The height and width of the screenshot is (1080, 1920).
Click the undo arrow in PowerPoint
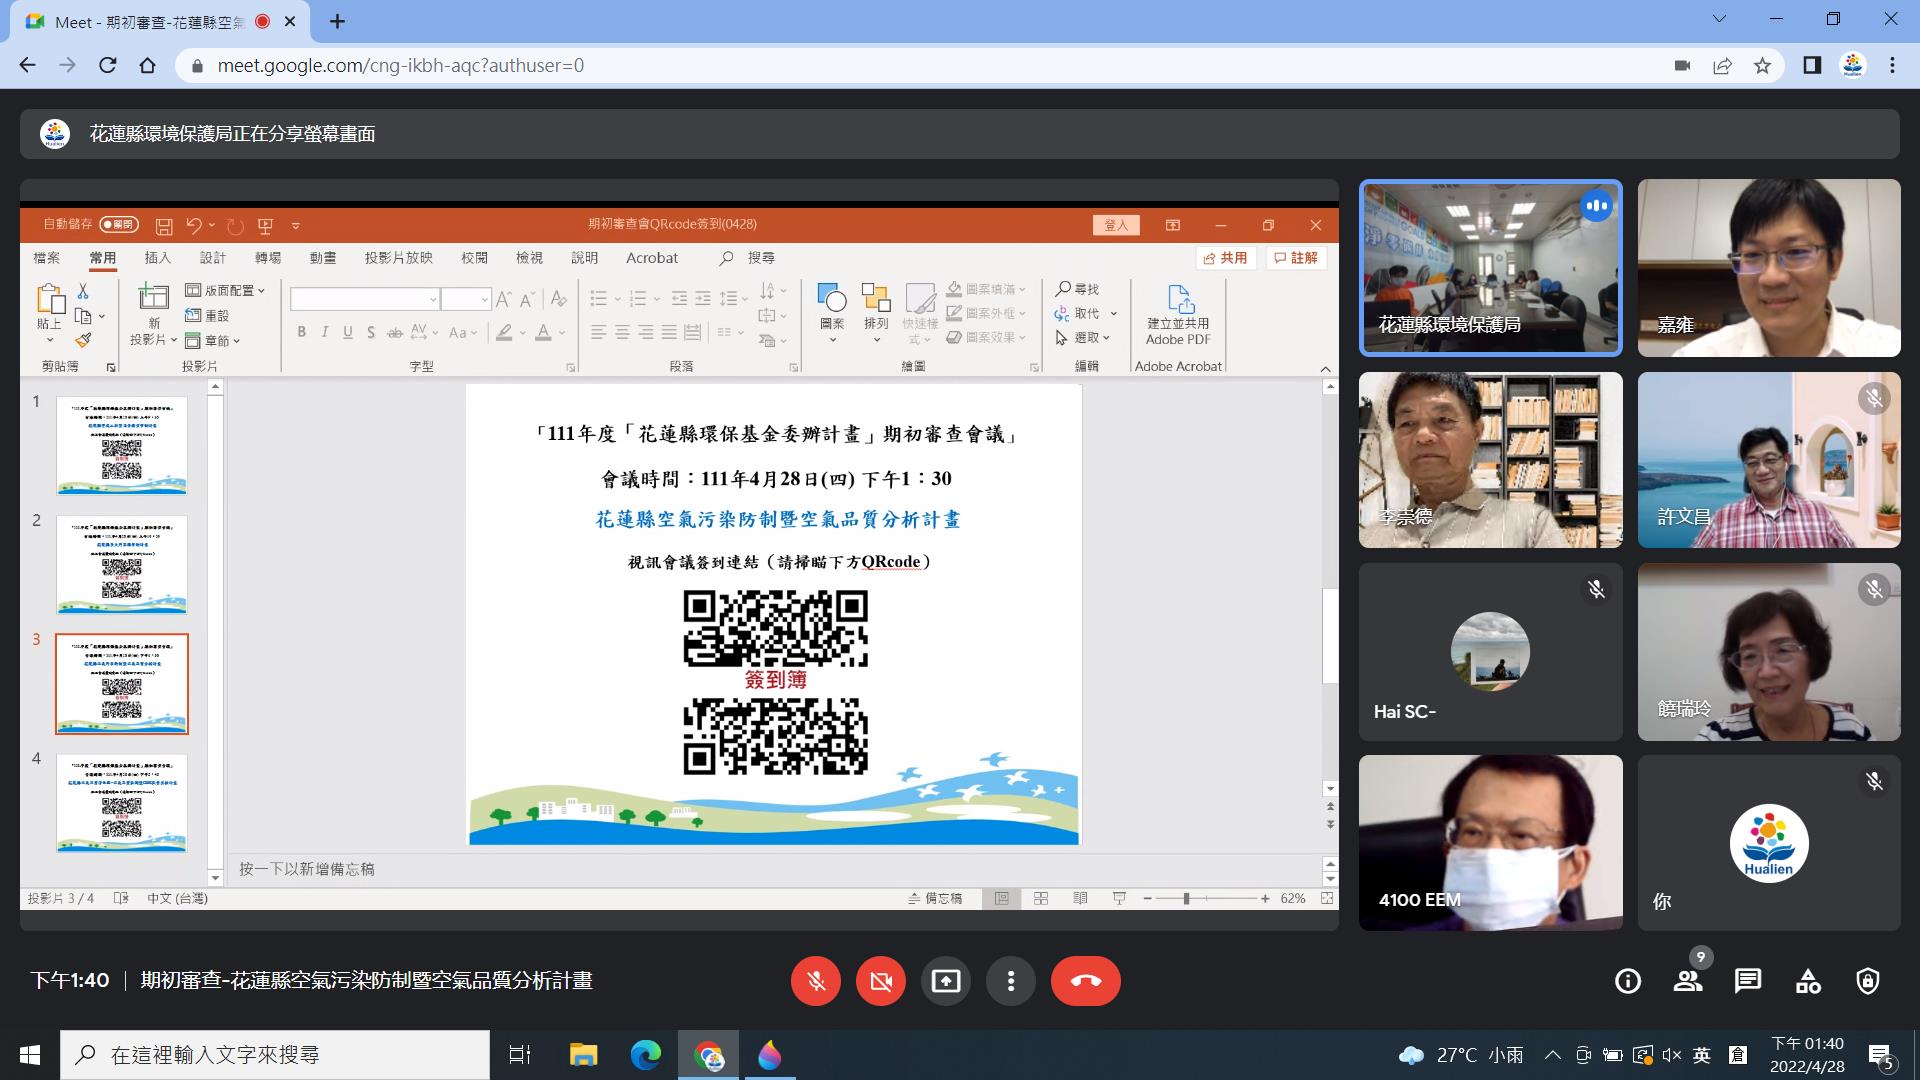point(195,226)
